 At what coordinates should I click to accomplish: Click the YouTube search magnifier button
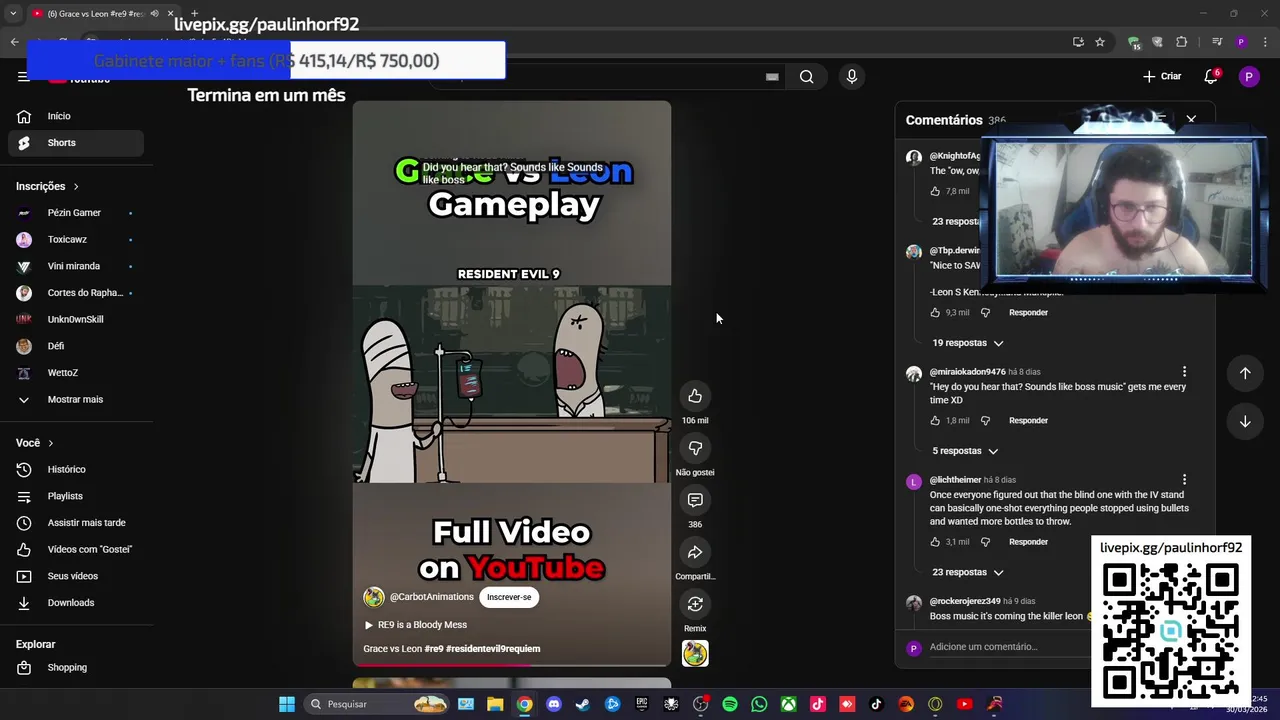(x=806, y=77)
